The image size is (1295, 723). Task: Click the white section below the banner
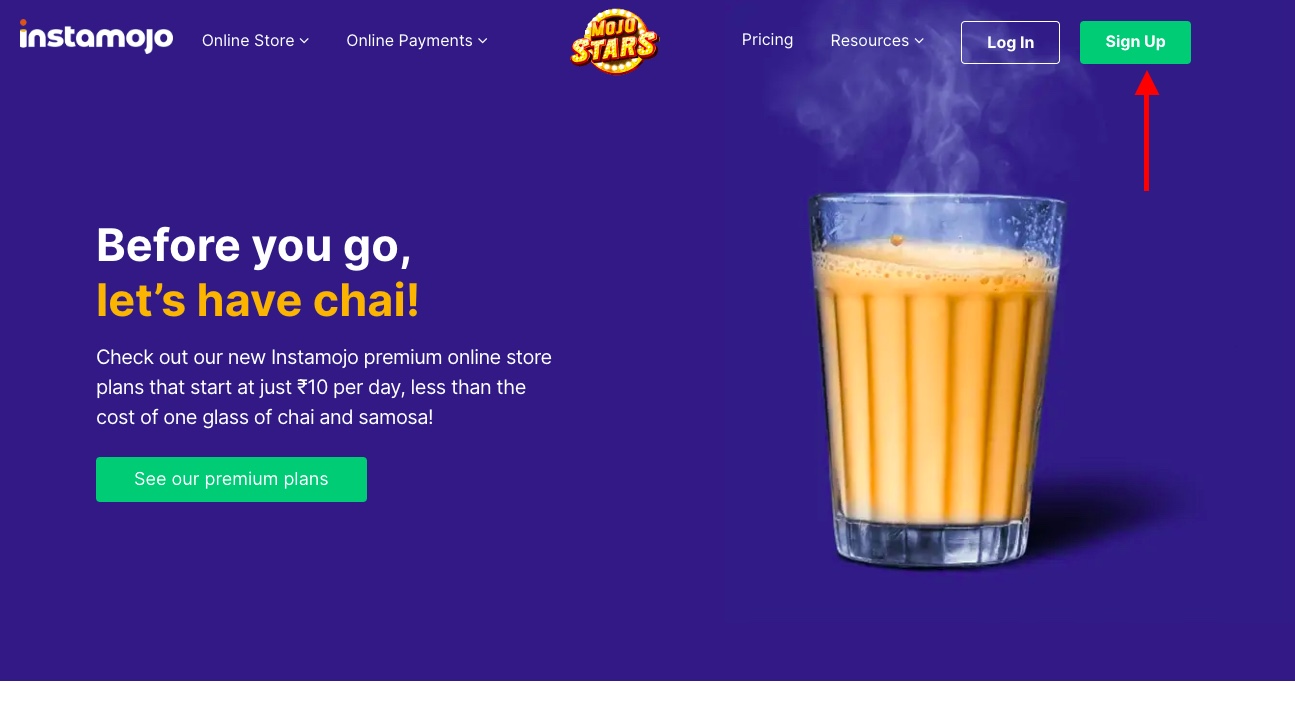click(647, 702)
